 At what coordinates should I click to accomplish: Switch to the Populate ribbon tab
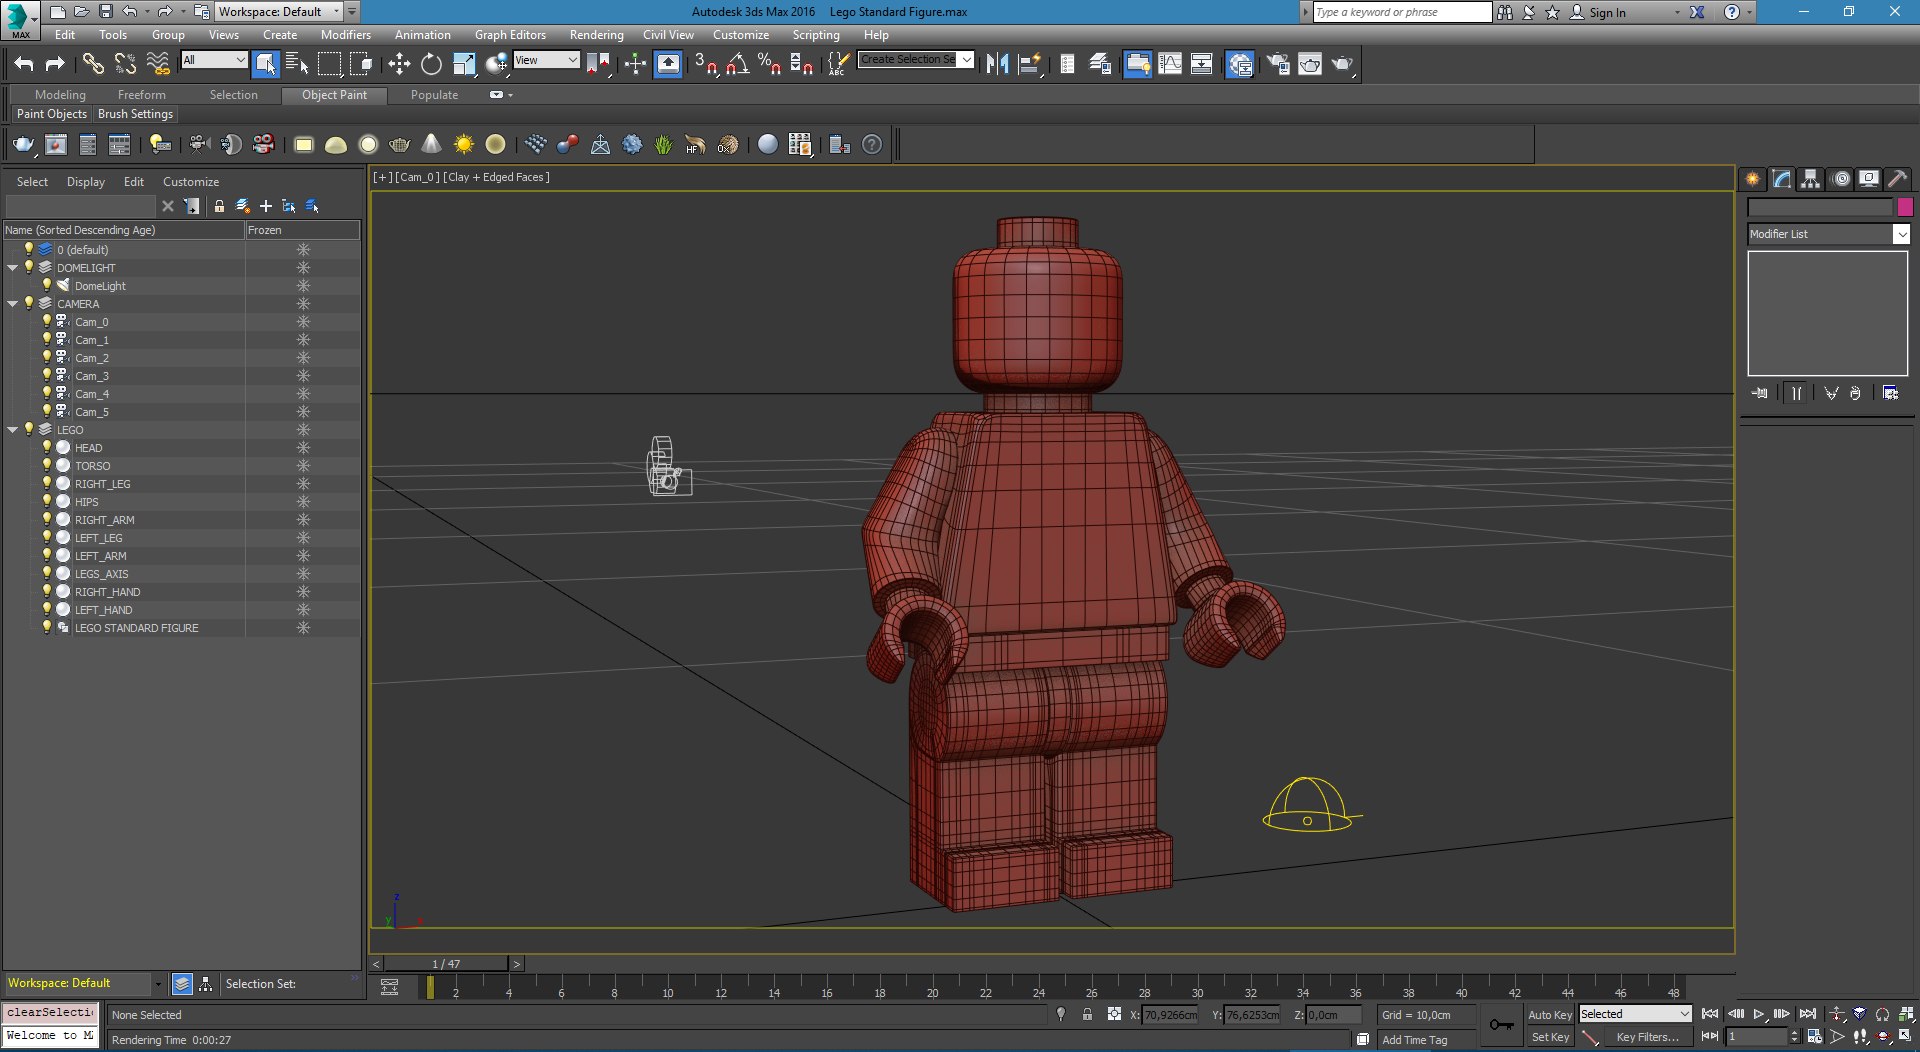click(434, 95)
